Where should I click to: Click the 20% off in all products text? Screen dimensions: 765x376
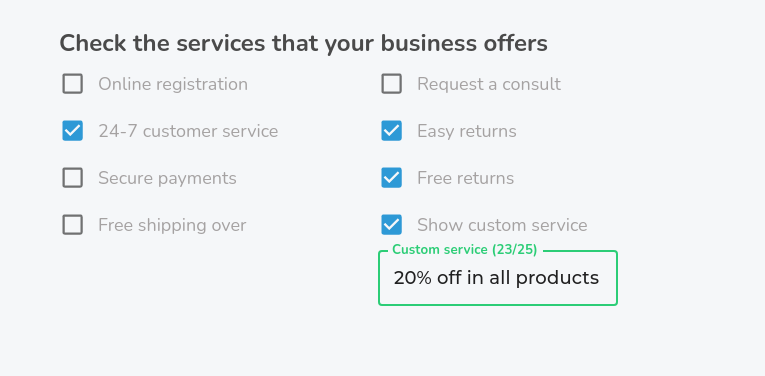(x=496, y=278)
